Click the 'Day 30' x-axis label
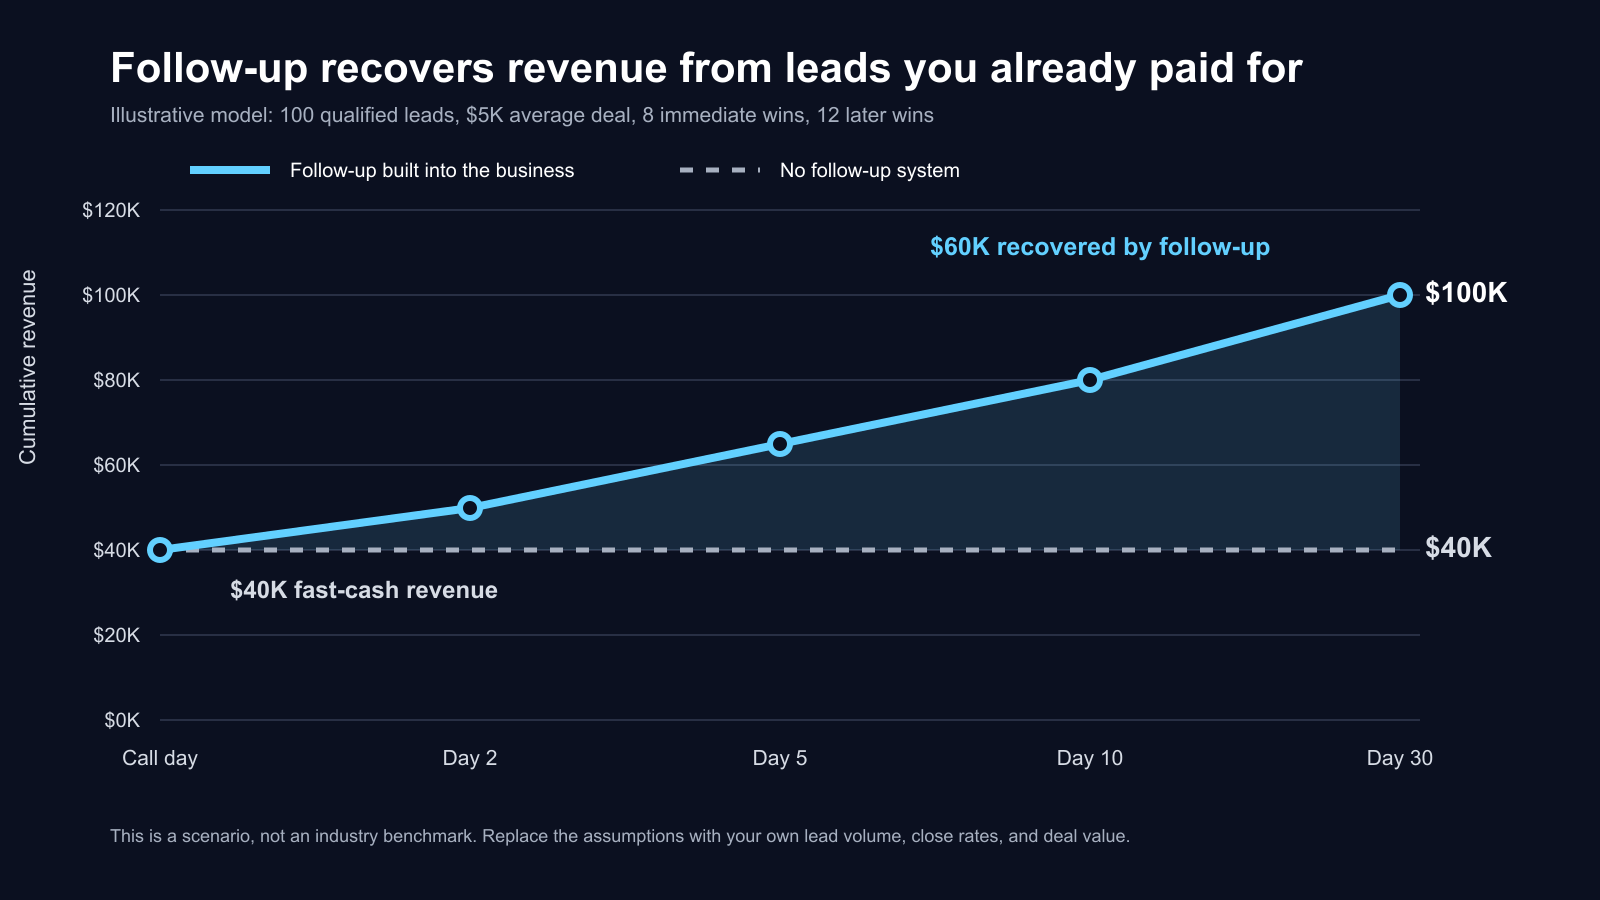This screenshot has width=1600, height=900. [x=1400, y=758]
